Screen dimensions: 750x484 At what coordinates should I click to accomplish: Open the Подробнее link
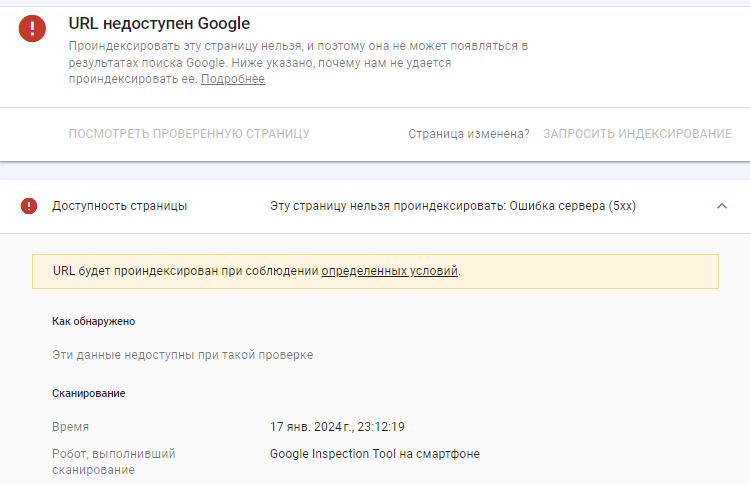(x=232, y=79)
